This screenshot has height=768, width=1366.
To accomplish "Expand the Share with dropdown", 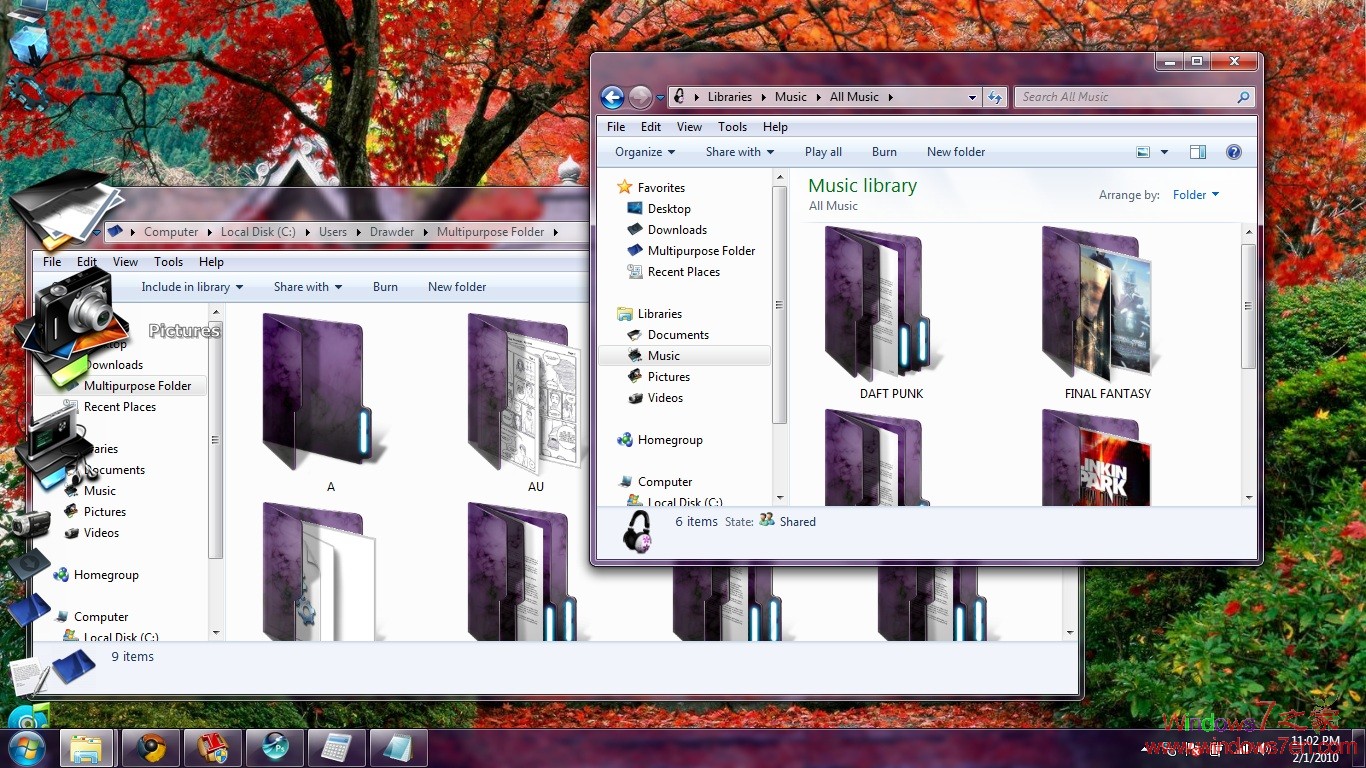I will 739,151.
